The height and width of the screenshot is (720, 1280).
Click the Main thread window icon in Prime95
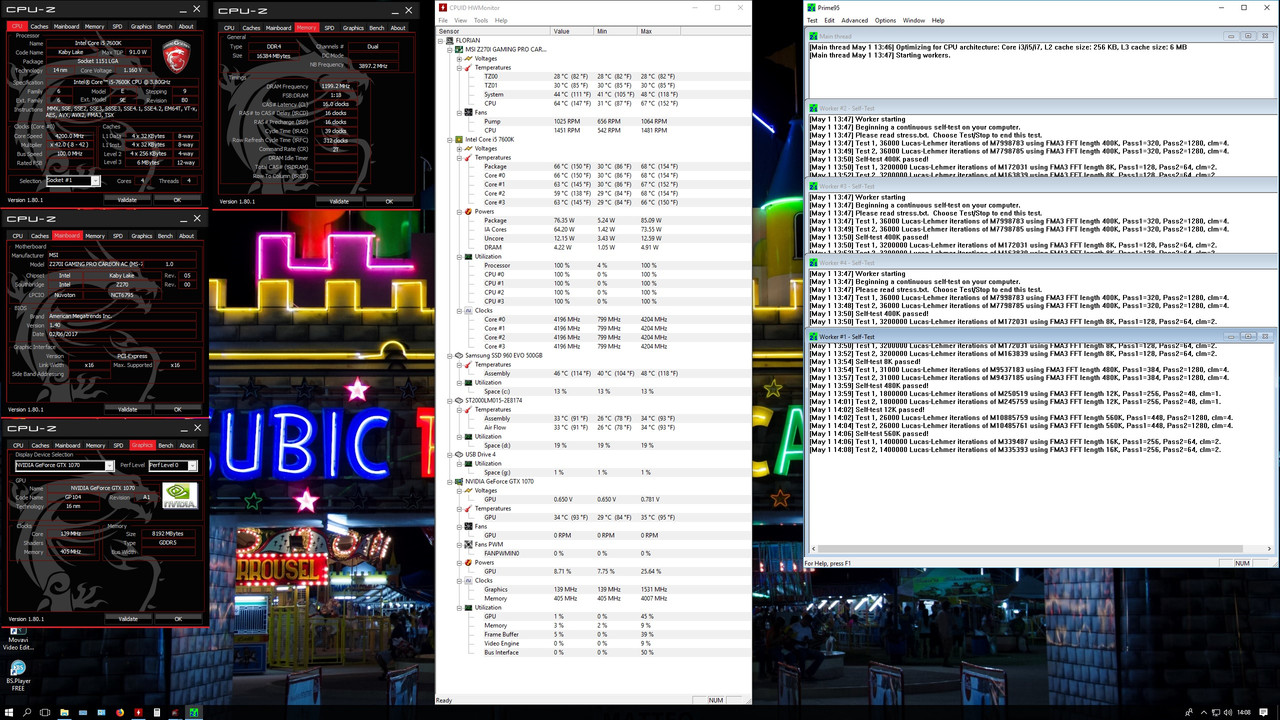[x=813, y=36]
